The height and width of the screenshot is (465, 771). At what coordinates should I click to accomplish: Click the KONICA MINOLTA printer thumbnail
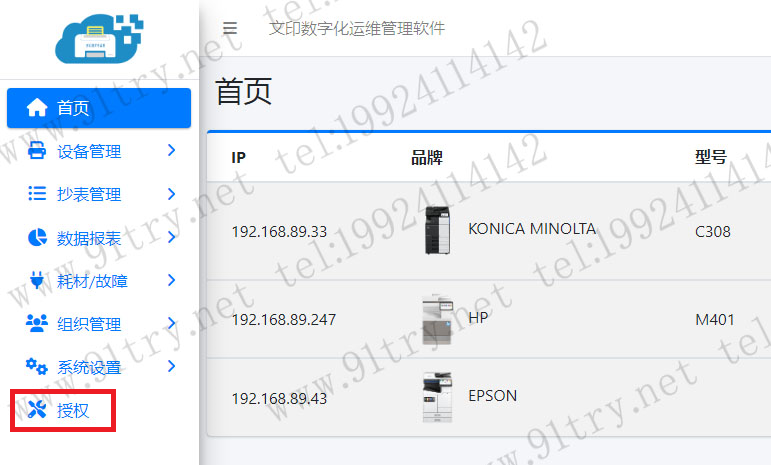438,230
